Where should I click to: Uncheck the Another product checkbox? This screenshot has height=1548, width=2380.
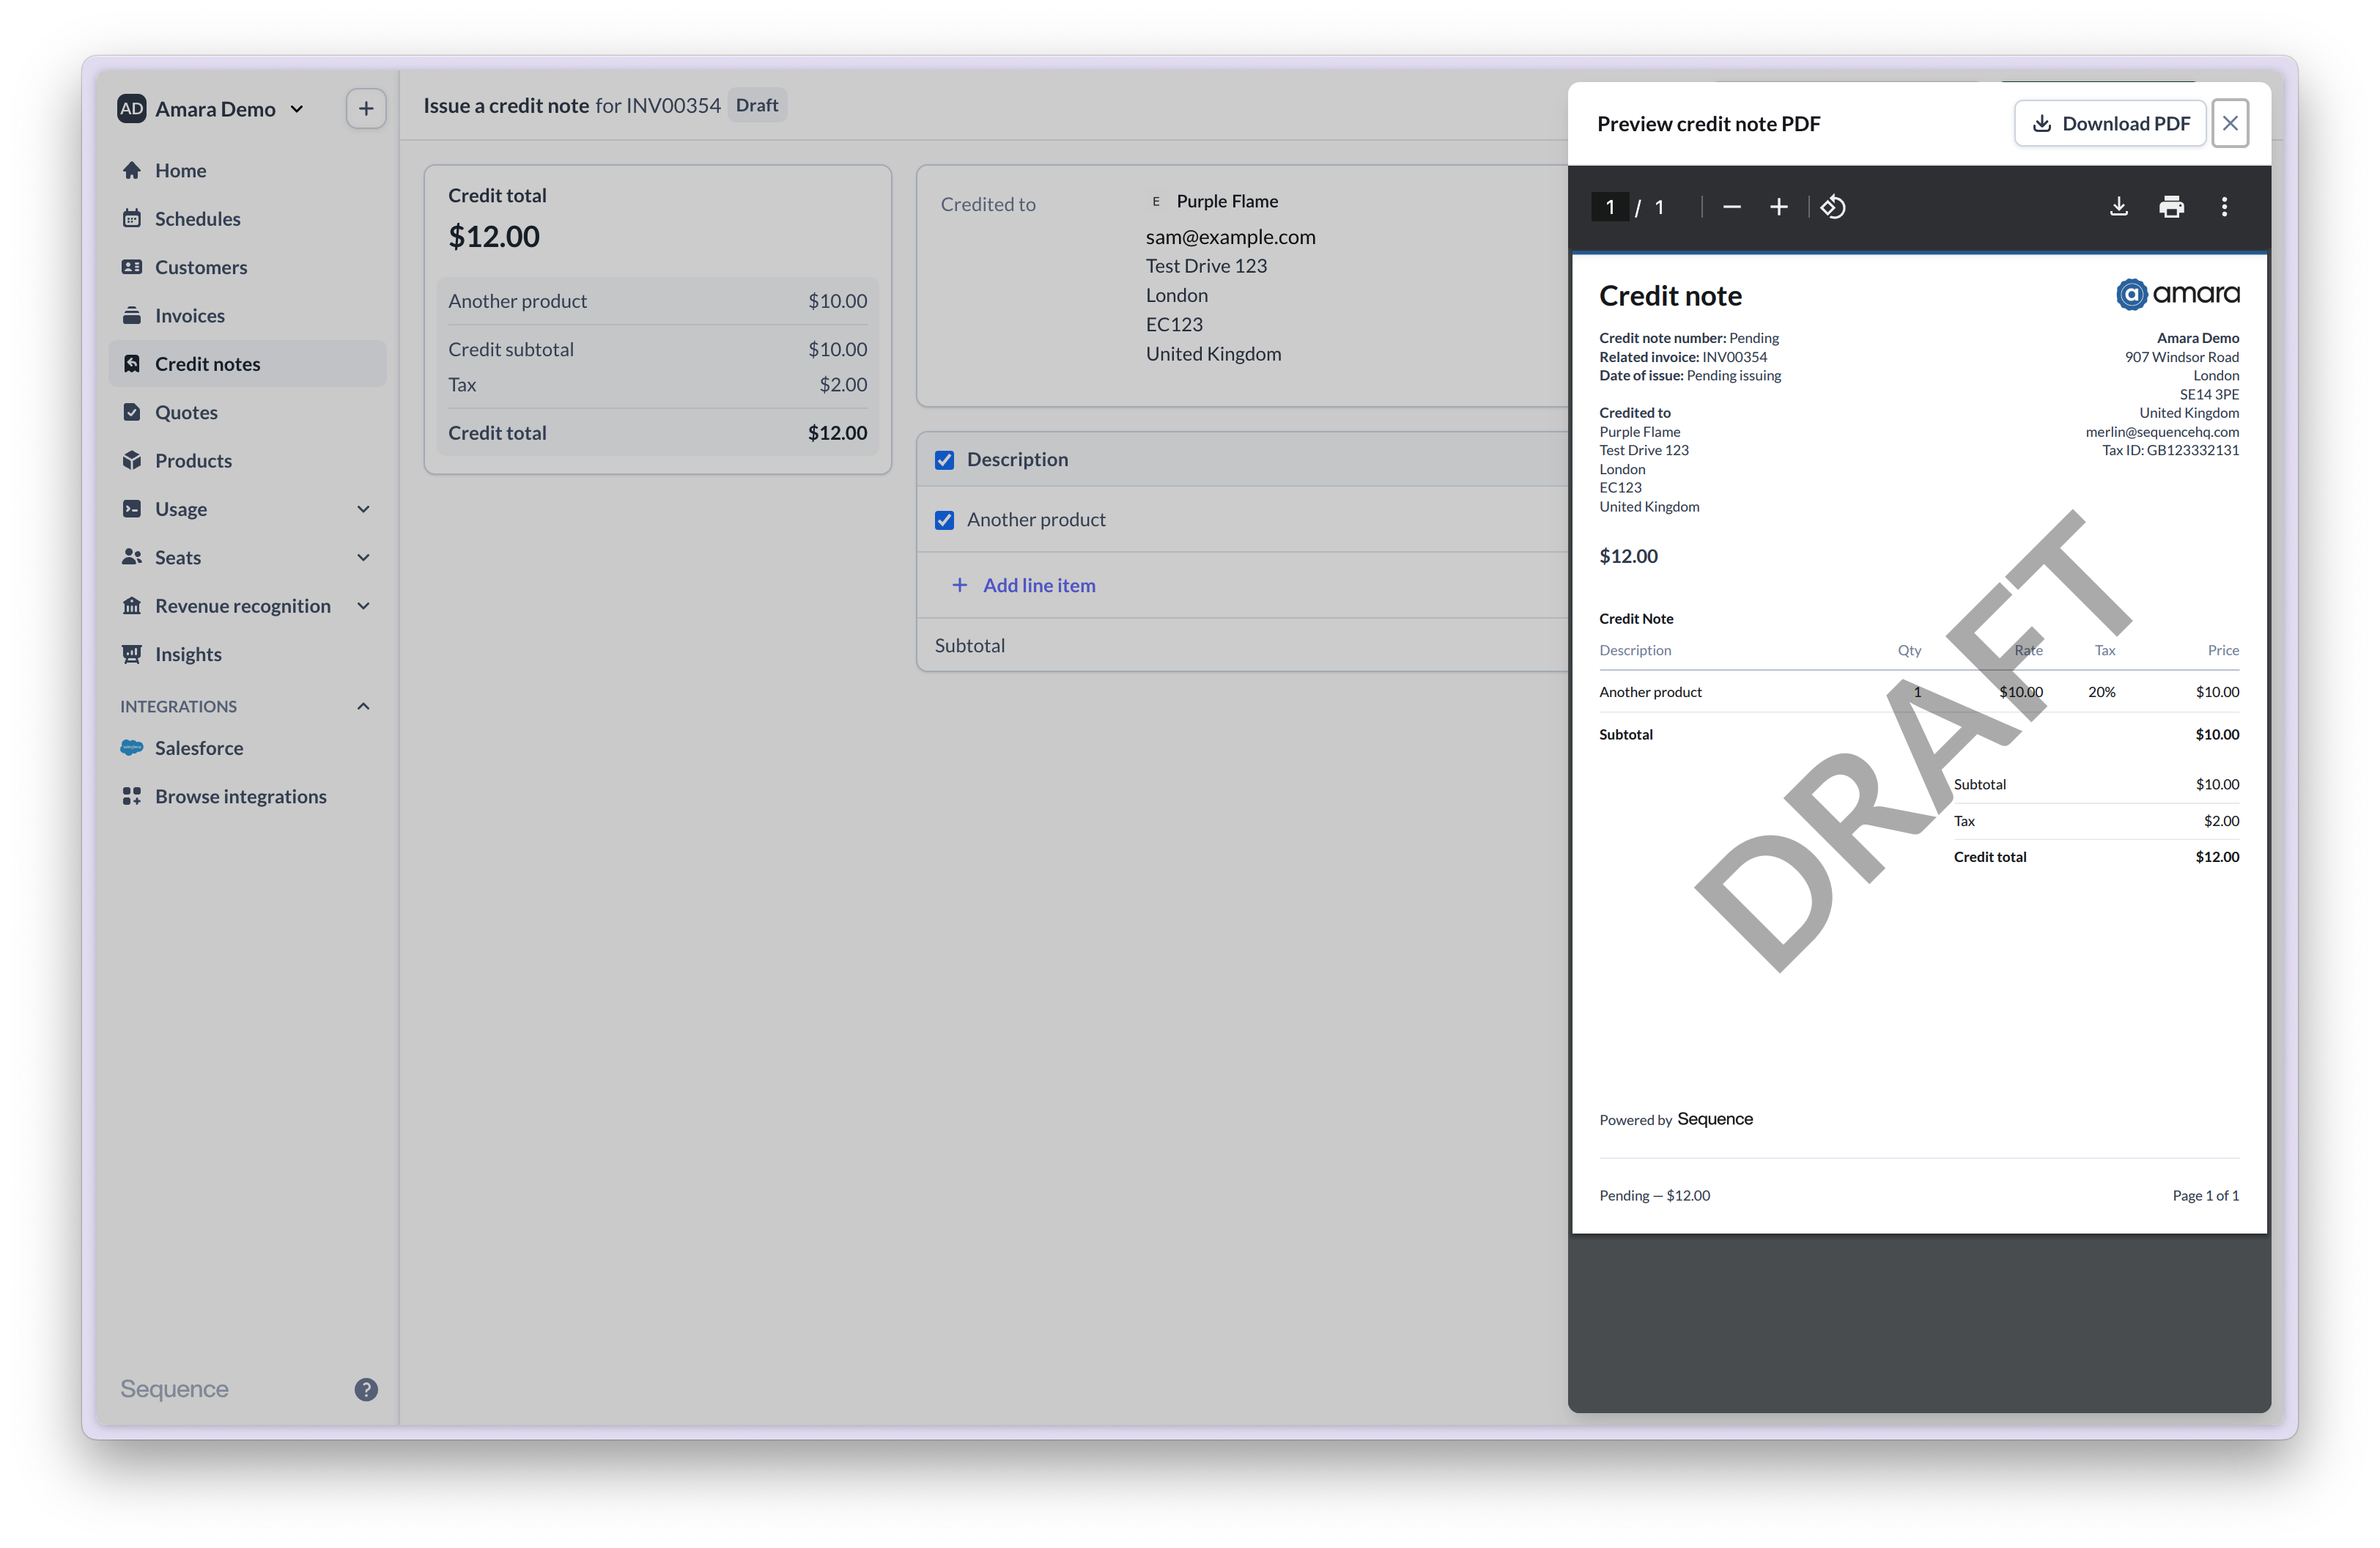pyautogui.click(x=944, y=520)
